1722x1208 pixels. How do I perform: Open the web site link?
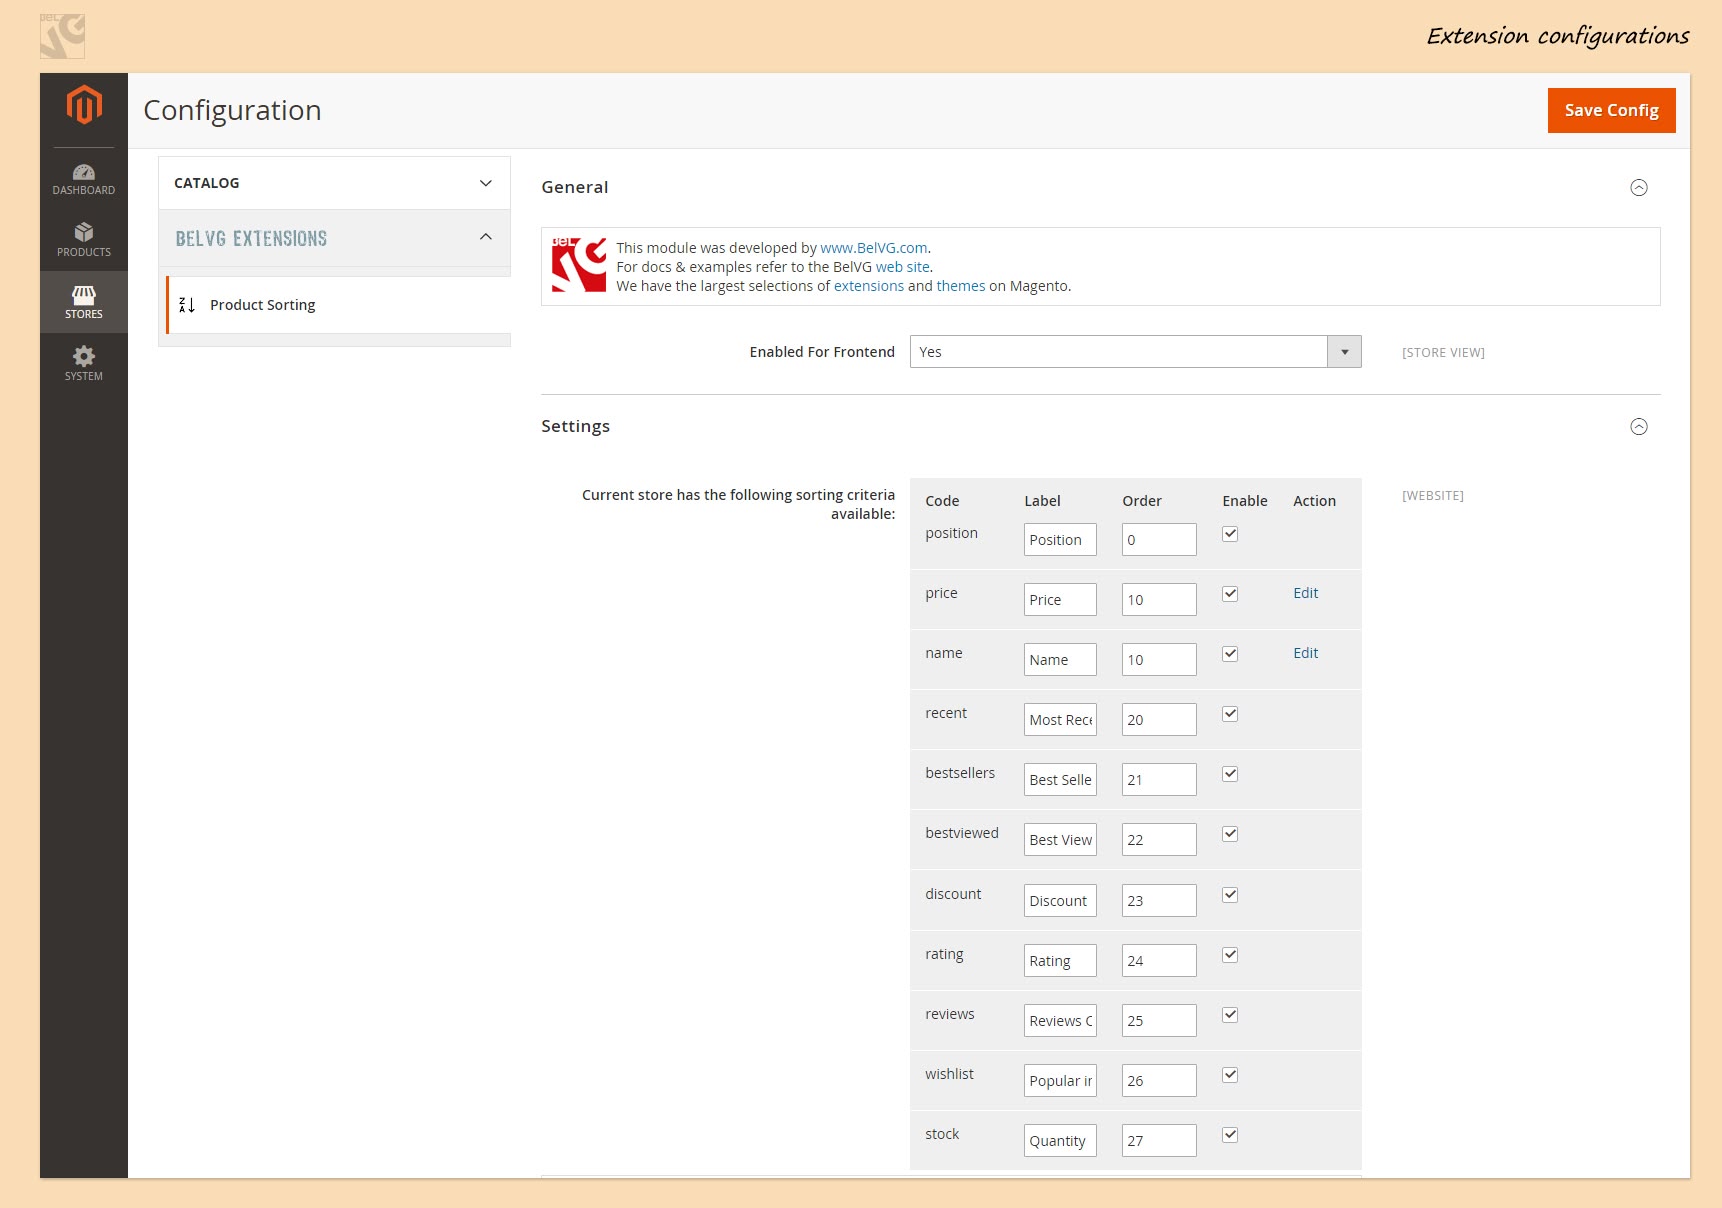tap(902, 267)
